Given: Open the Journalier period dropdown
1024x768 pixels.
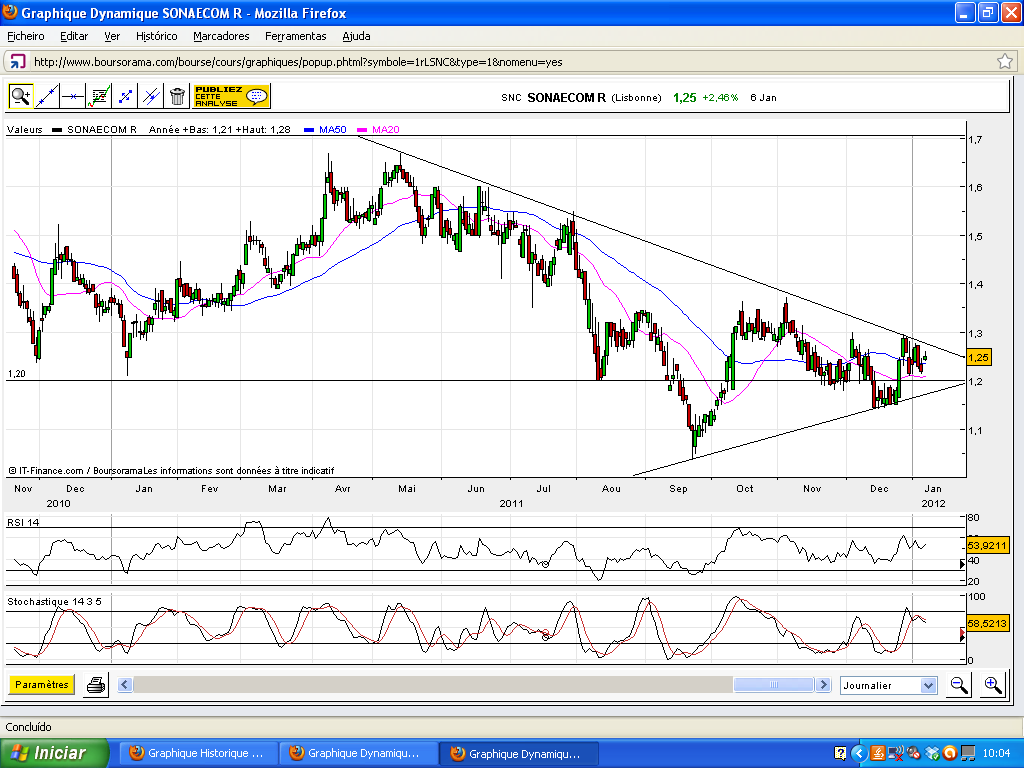Looking at the screenshot, I should (889, 685).
